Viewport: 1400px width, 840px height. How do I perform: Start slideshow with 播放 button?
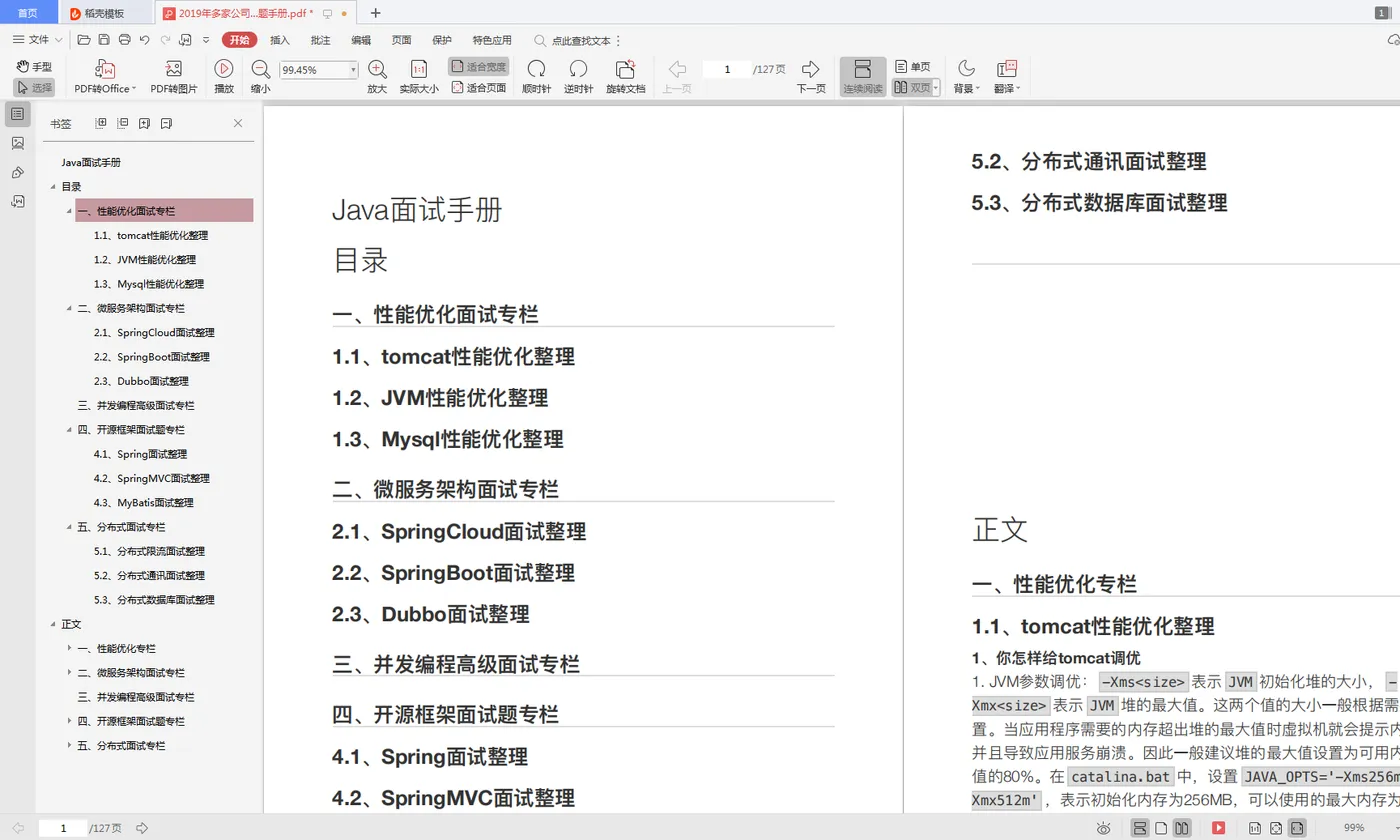pyautogui.click(x=224, y=77)
